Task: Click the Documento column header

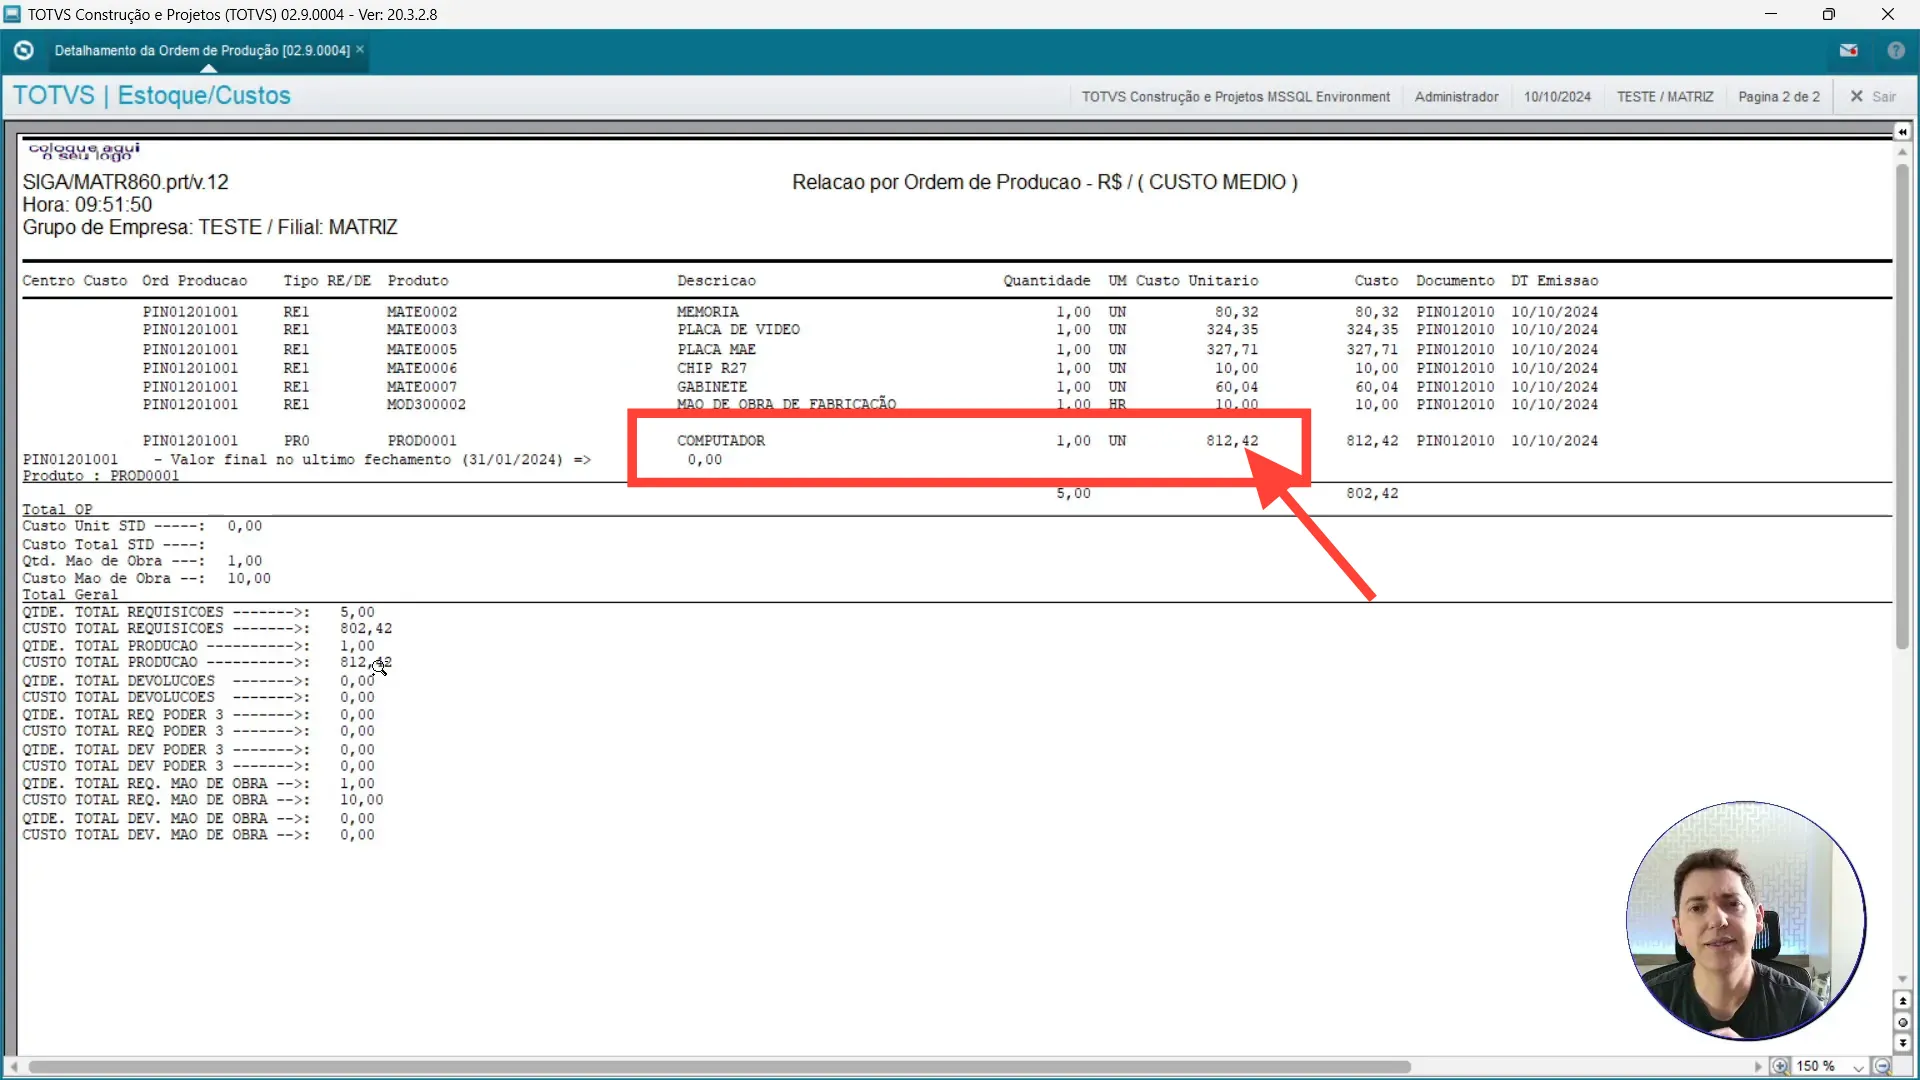Action: [x=1455, y=281]
